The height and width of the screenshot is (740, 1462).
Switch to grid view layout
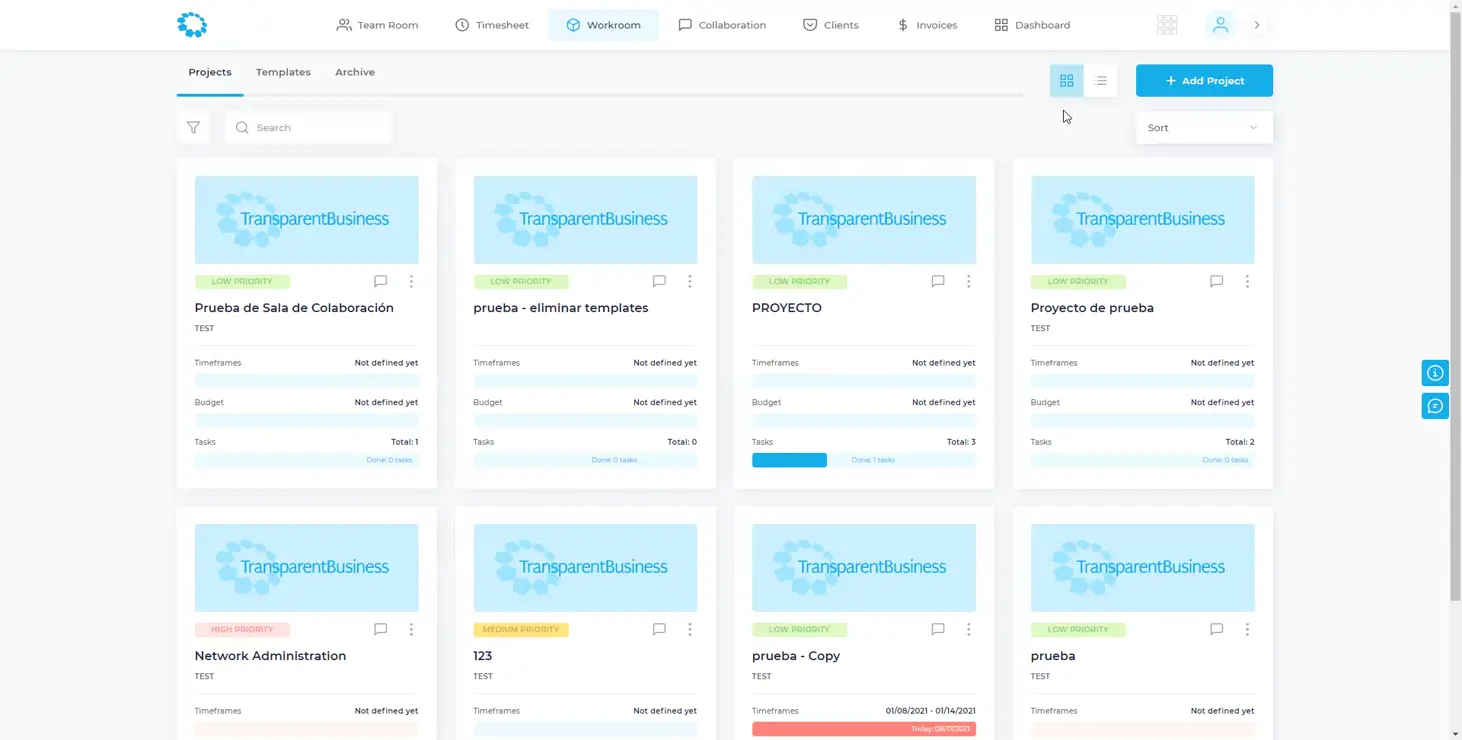pos(1066,81)
